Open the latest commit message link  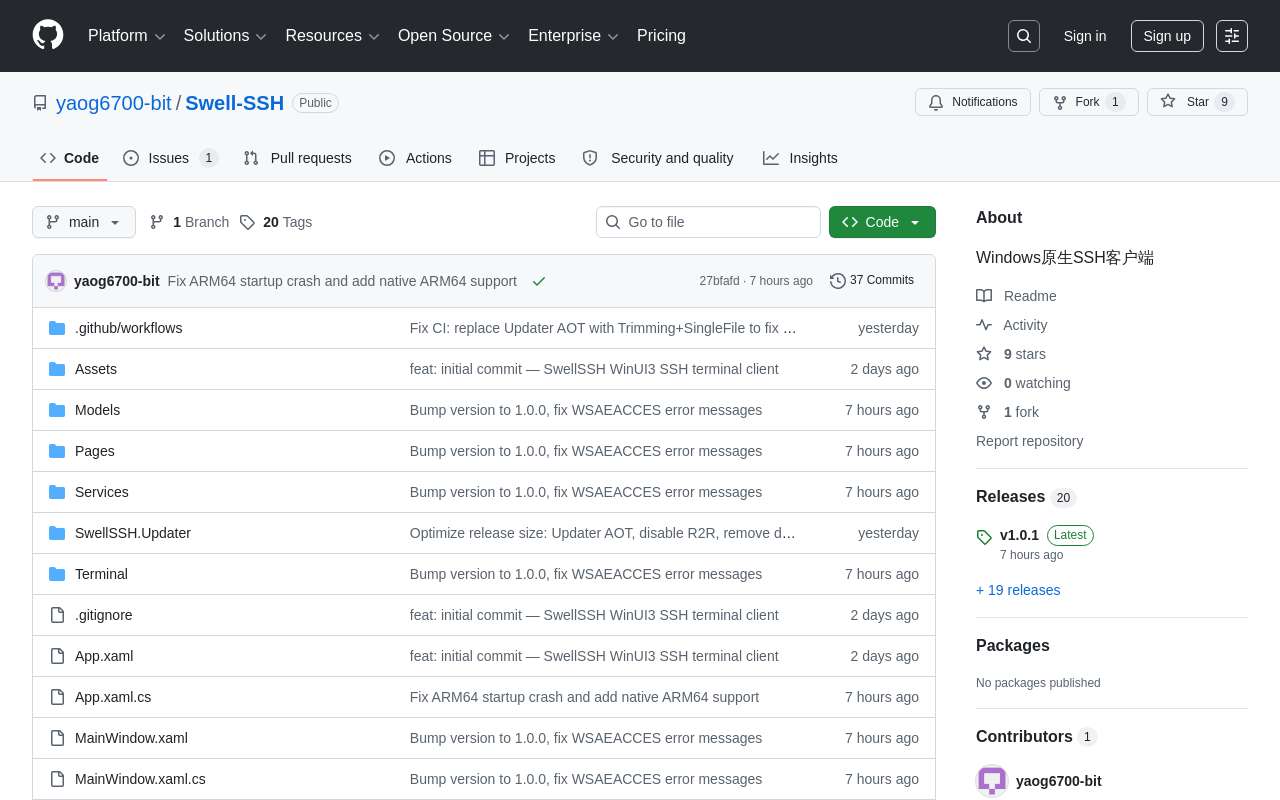pyautogui.click(x=342, y=281)
